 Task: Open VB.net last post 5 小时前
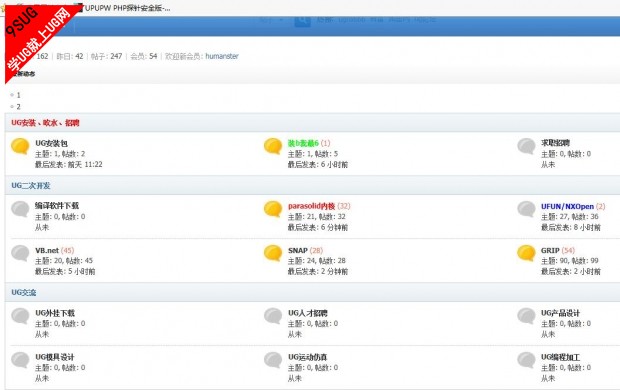(81, 271)
